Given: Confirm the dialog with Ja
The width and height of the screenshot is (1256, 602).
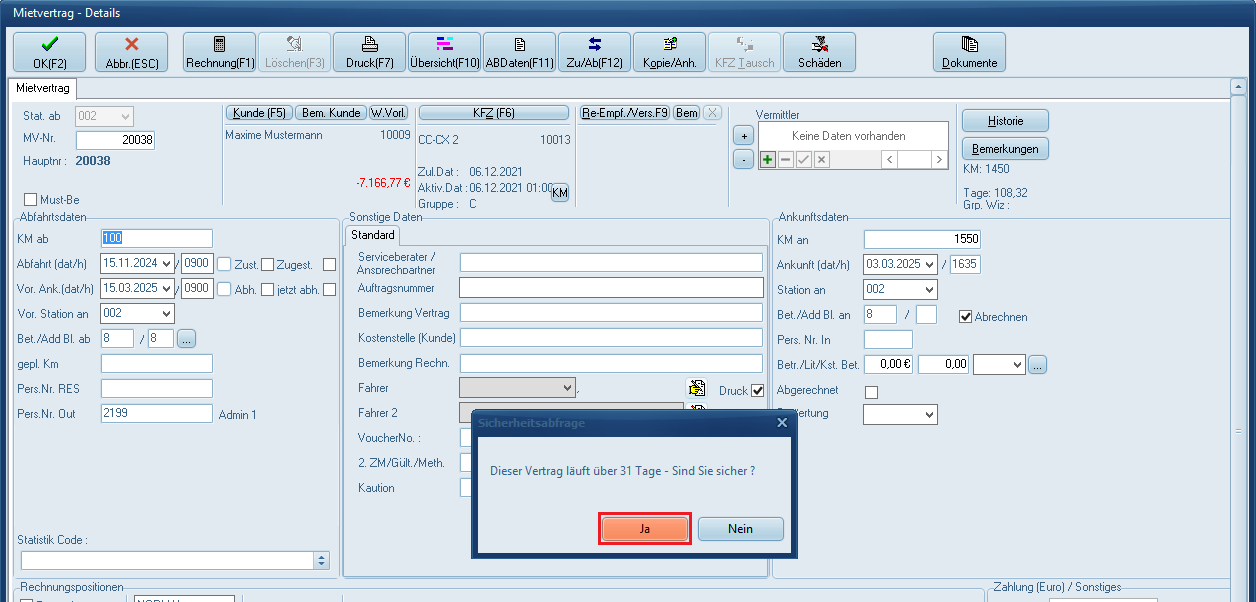Looking at the screenshot, I should [x=645, y=529].
